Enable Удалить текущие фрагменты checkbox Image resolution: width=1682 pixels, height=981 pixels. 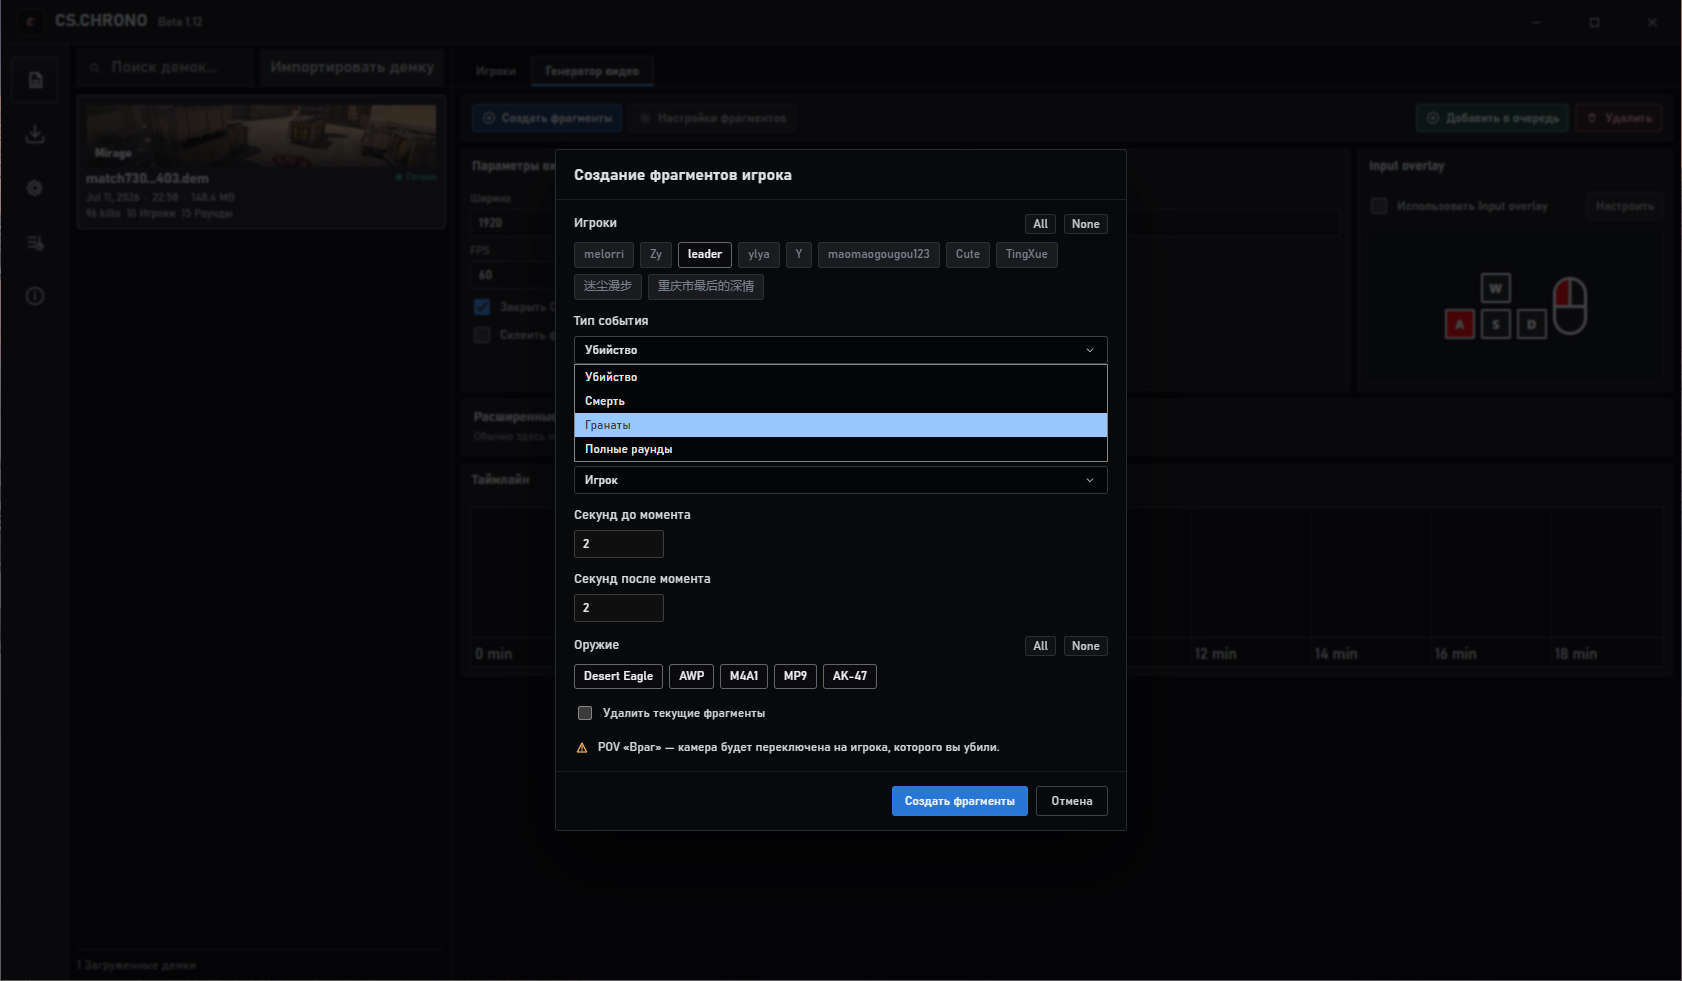(585, 713)
